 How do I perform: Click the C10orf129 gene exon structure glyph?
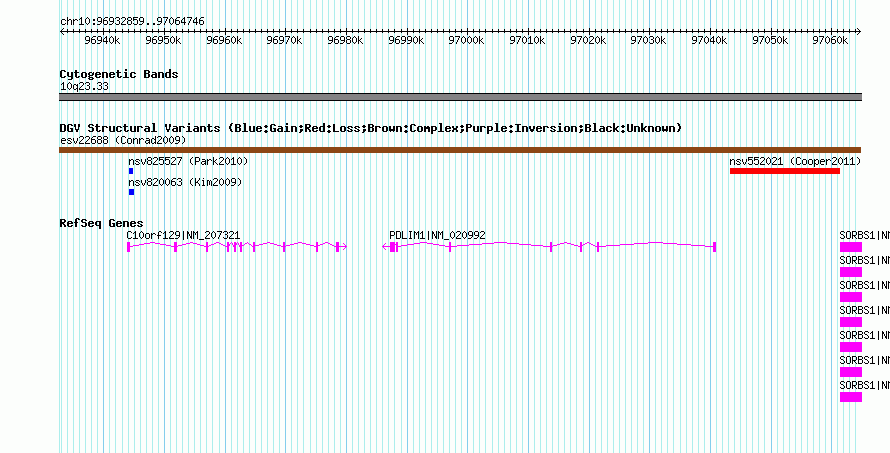(237, 246)
